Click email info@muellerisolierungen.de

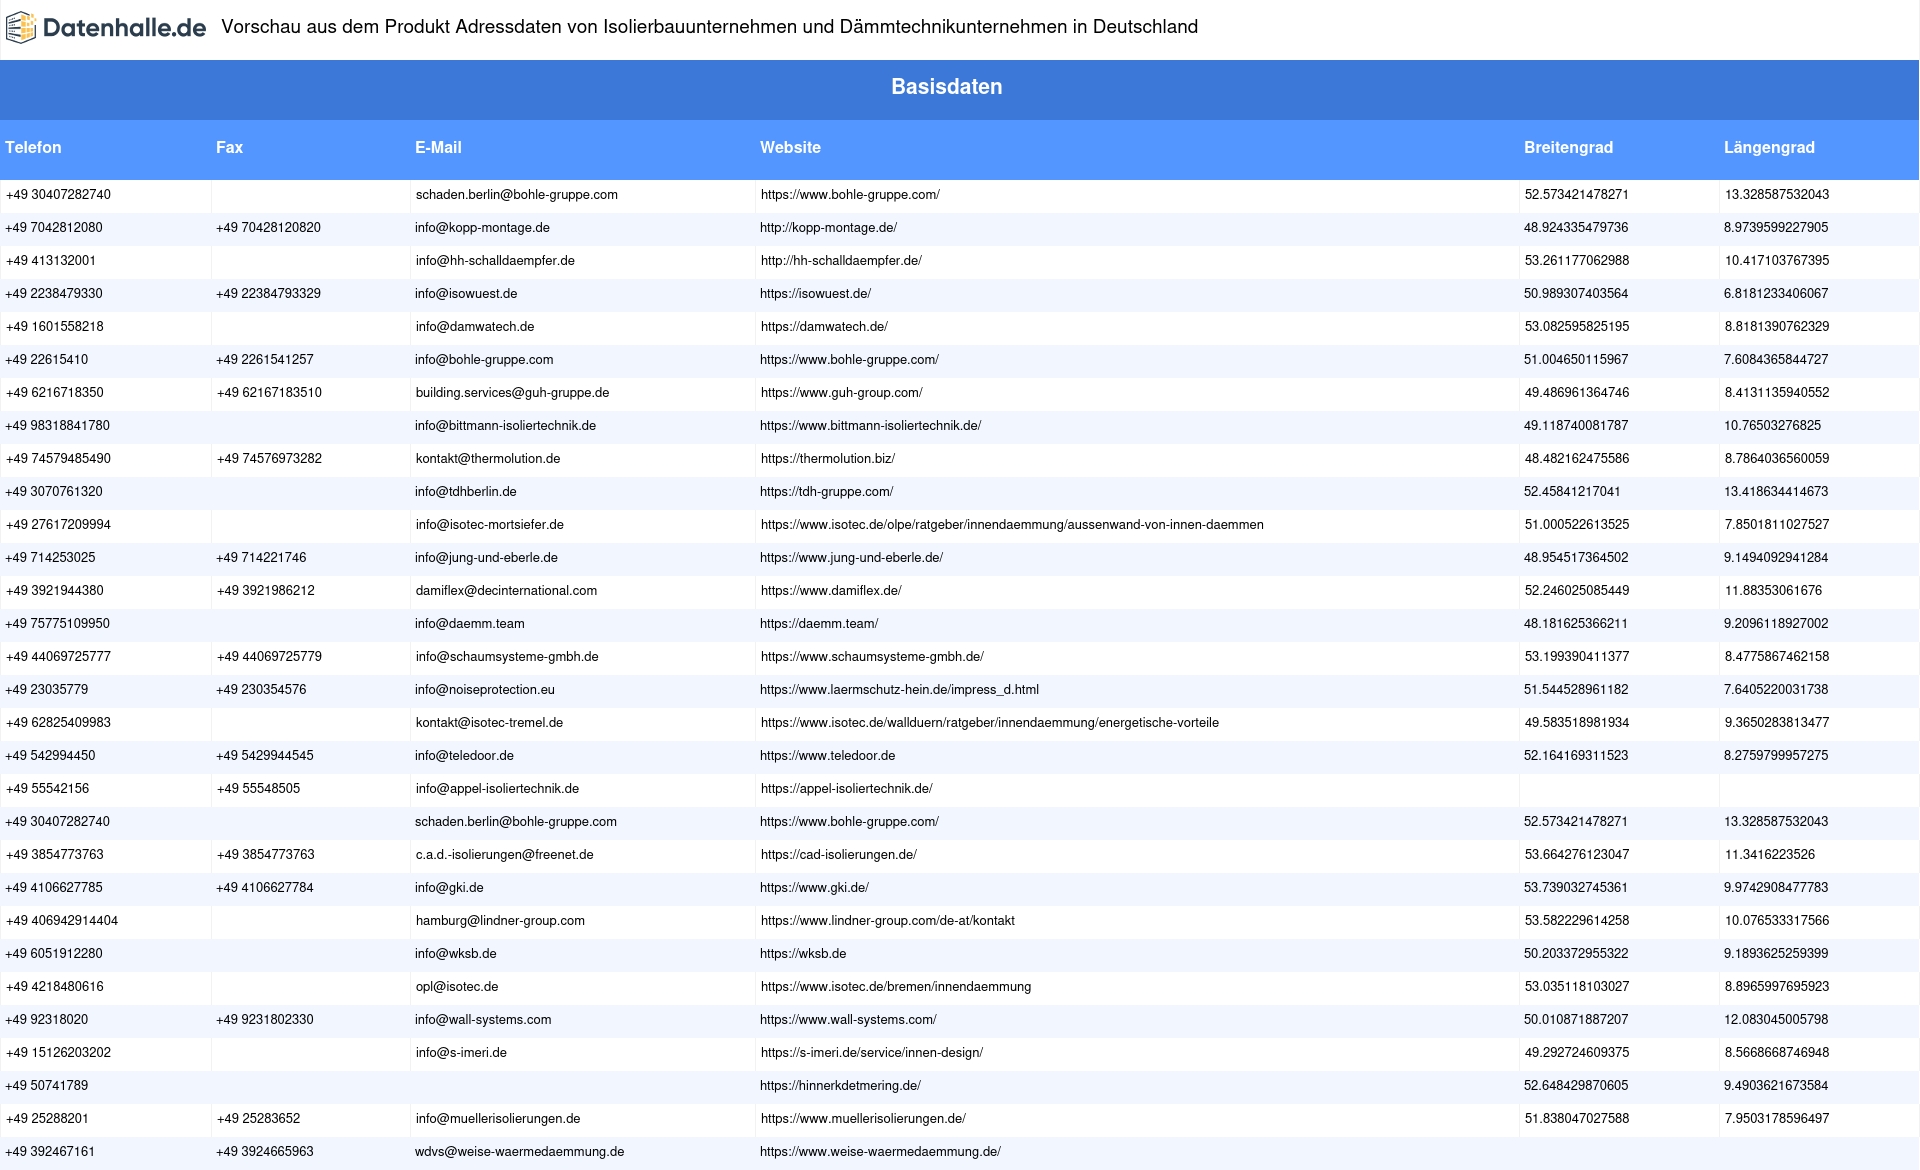tap(498, 1119)
